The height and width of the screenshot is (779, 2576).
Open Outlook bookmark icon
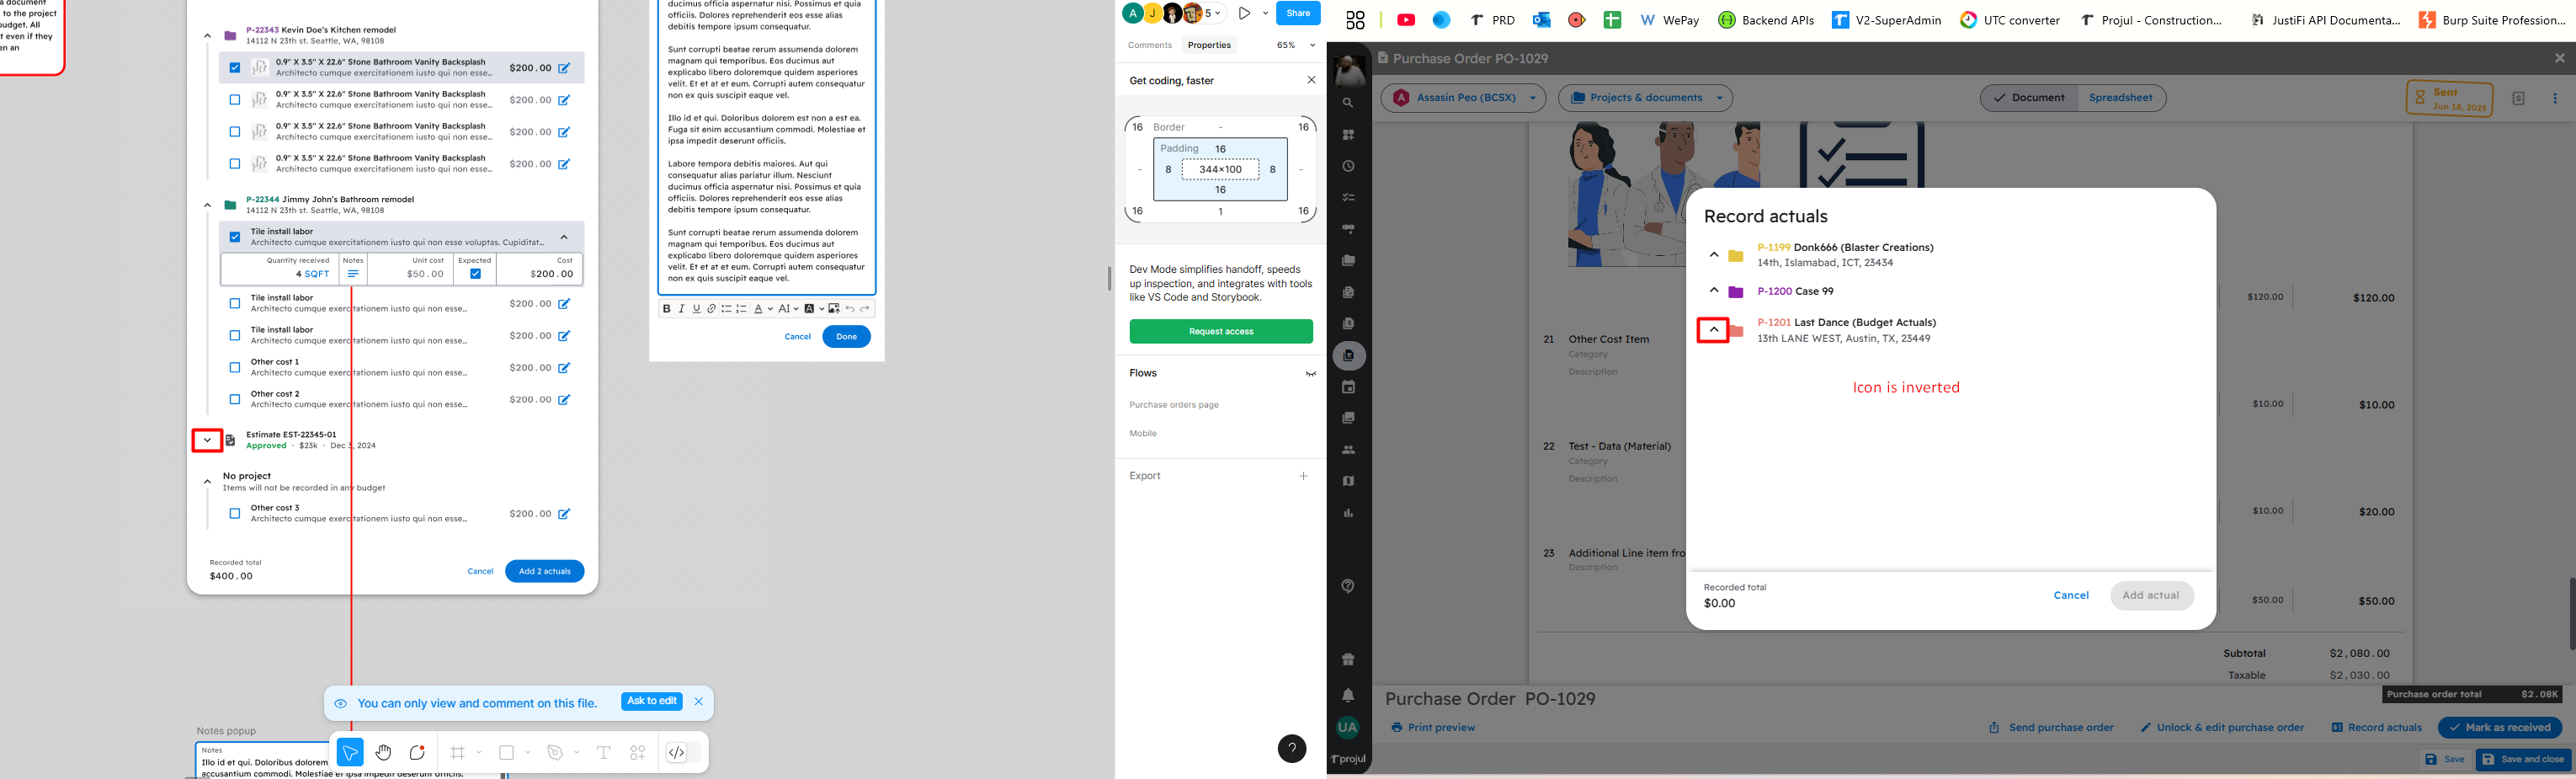coord(1542,20)
